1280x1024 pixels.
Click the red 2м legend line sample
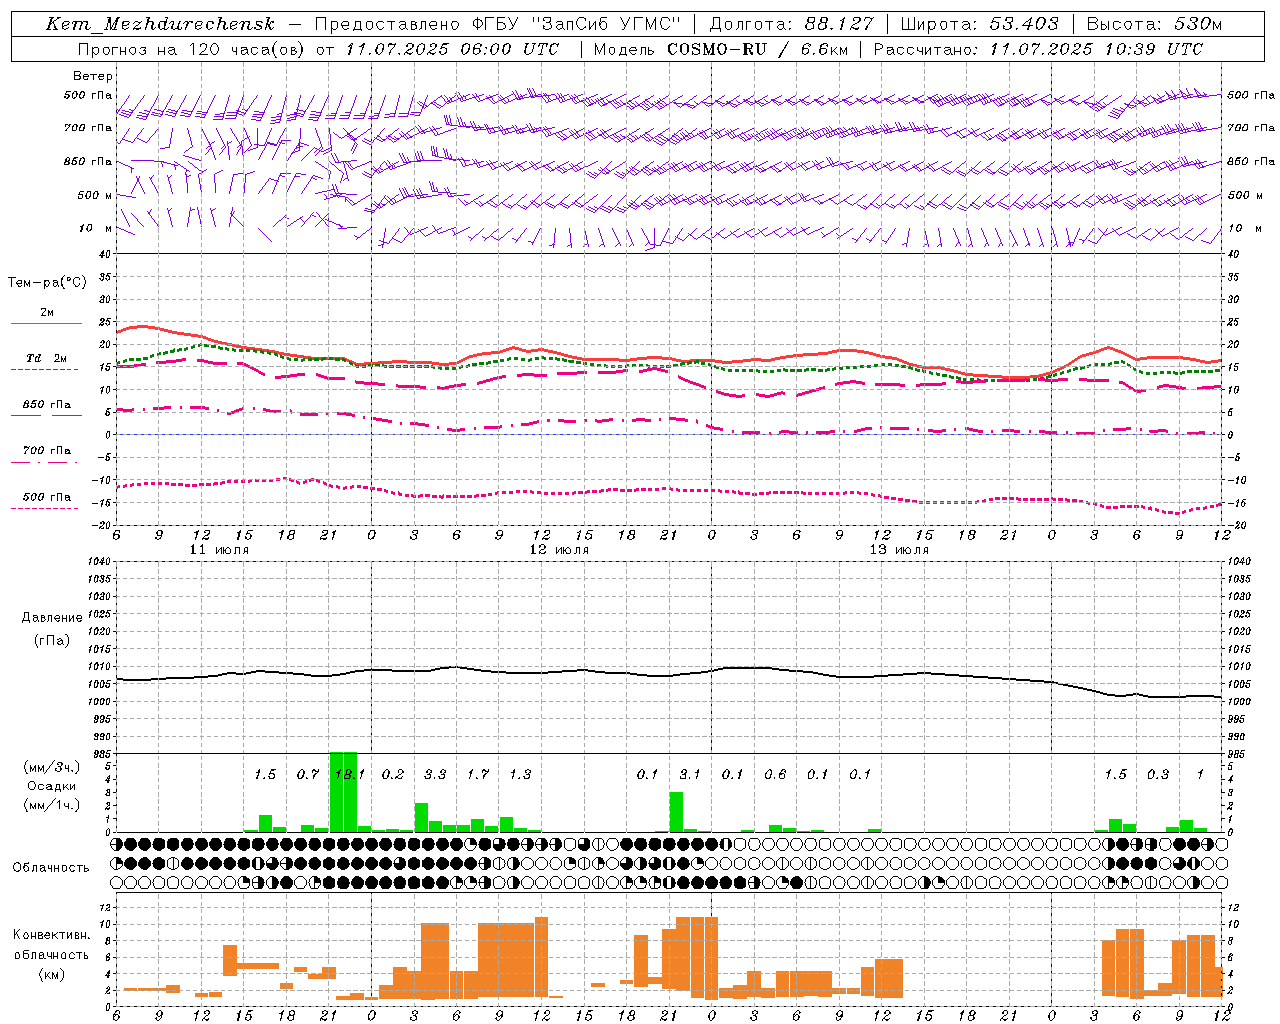pos(46,323)
